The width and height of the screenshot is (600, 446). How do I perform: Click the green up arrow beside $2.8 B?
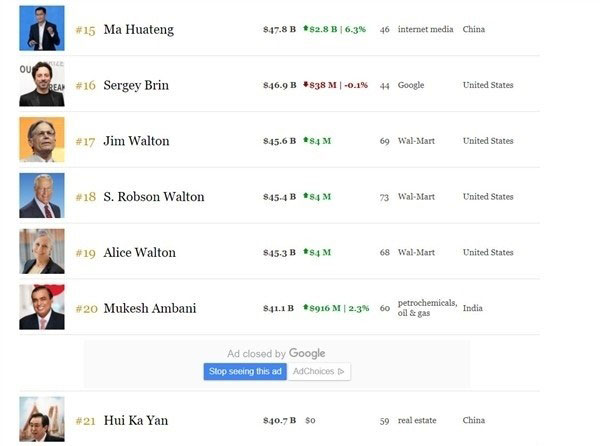coord(305,28)
